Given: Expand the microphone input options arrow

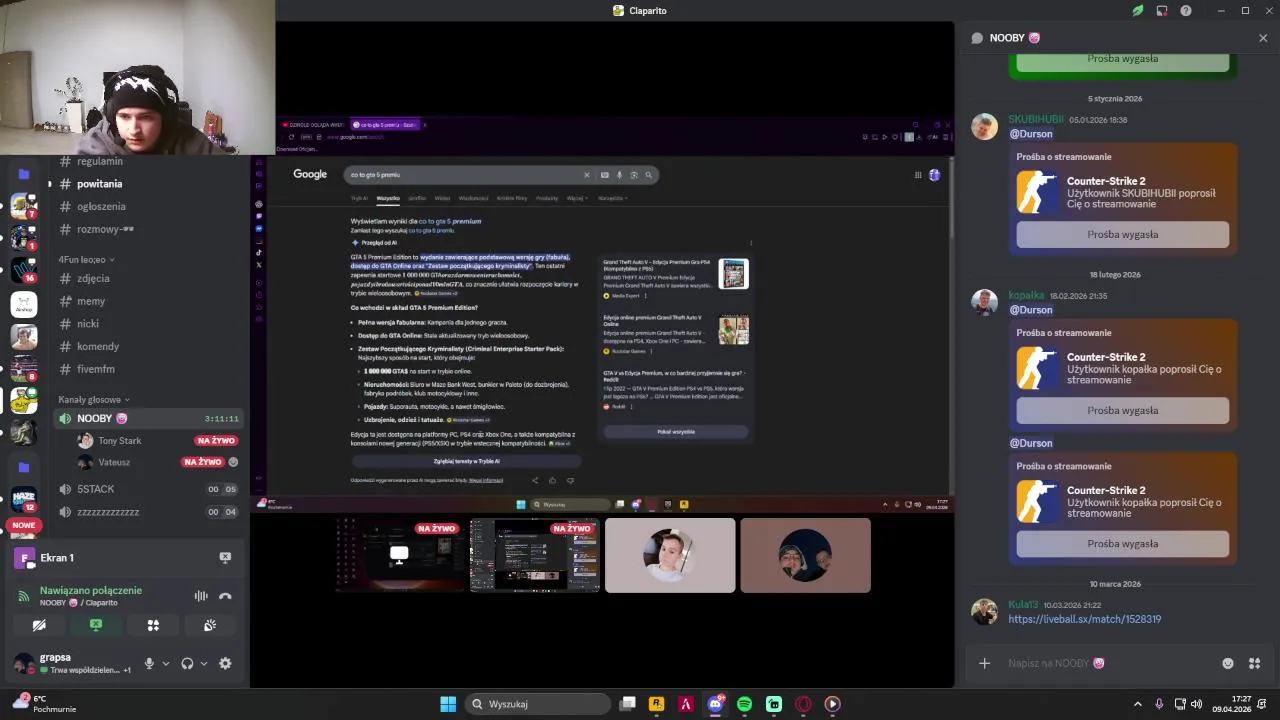Looking at the screenshot, I should pos(166,663).
